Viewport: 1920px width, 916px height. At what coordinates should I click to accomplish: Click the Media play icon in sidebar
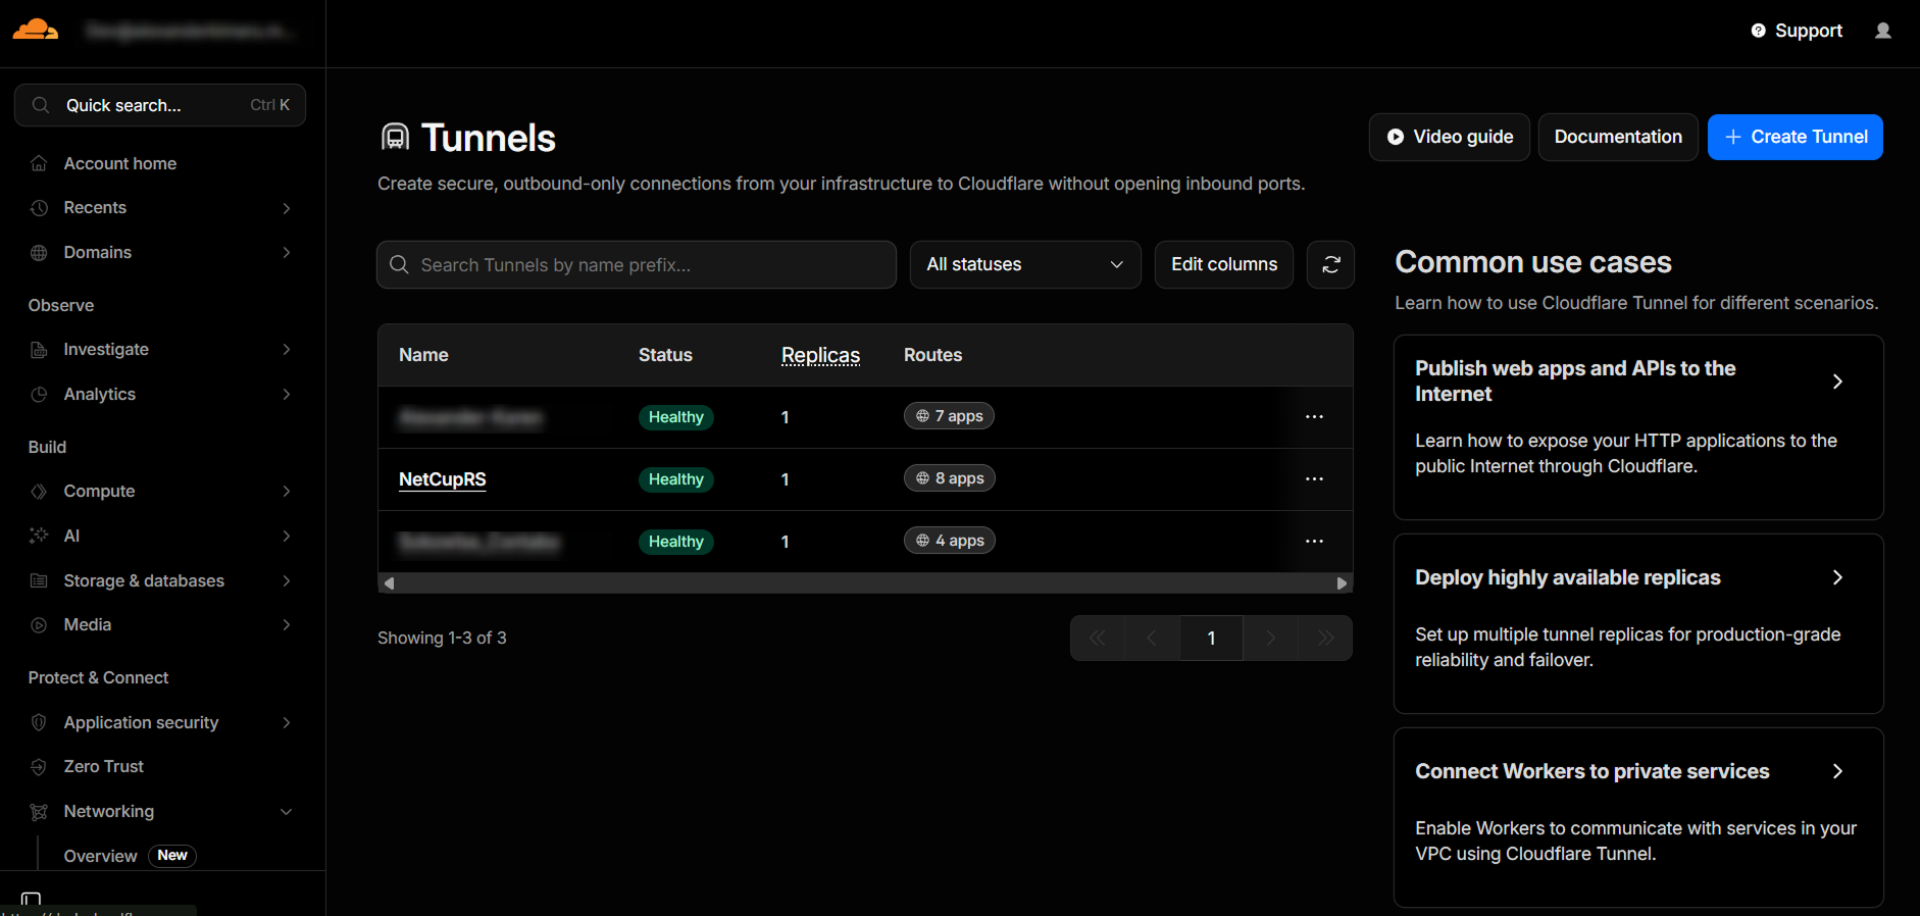(x=39, y=625)
